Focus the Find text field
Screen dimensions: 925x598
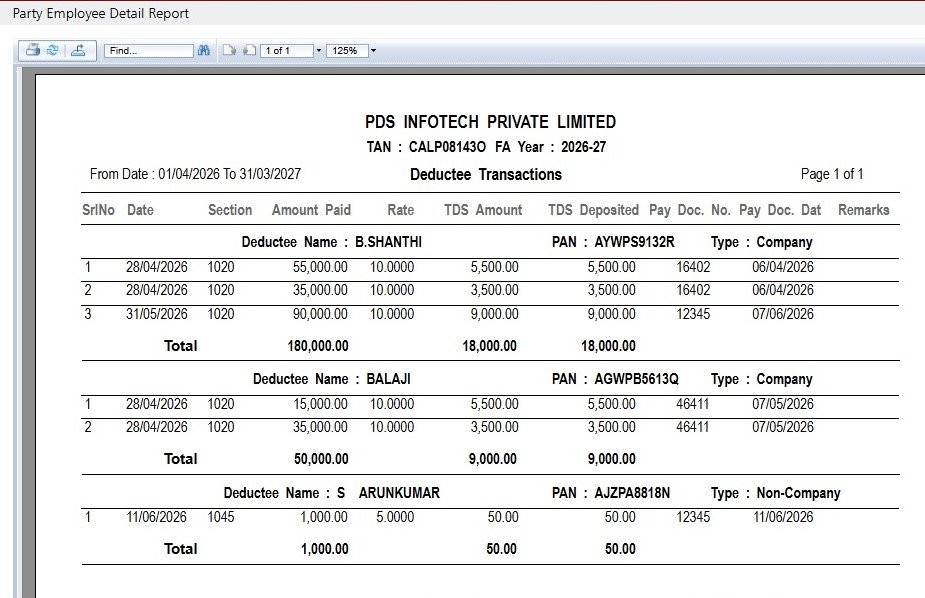[149, 51]
